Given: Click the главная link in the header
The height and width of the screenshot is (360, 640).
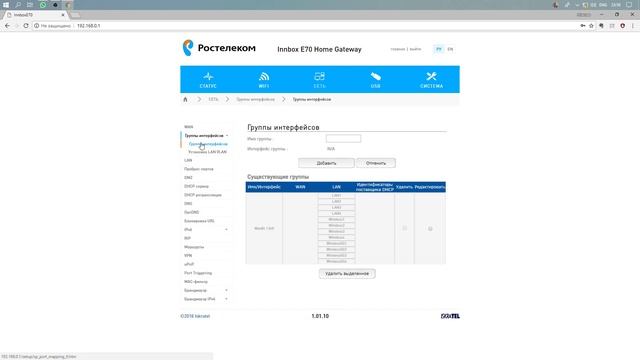Looking at the screenshot, I should [398, 49].
